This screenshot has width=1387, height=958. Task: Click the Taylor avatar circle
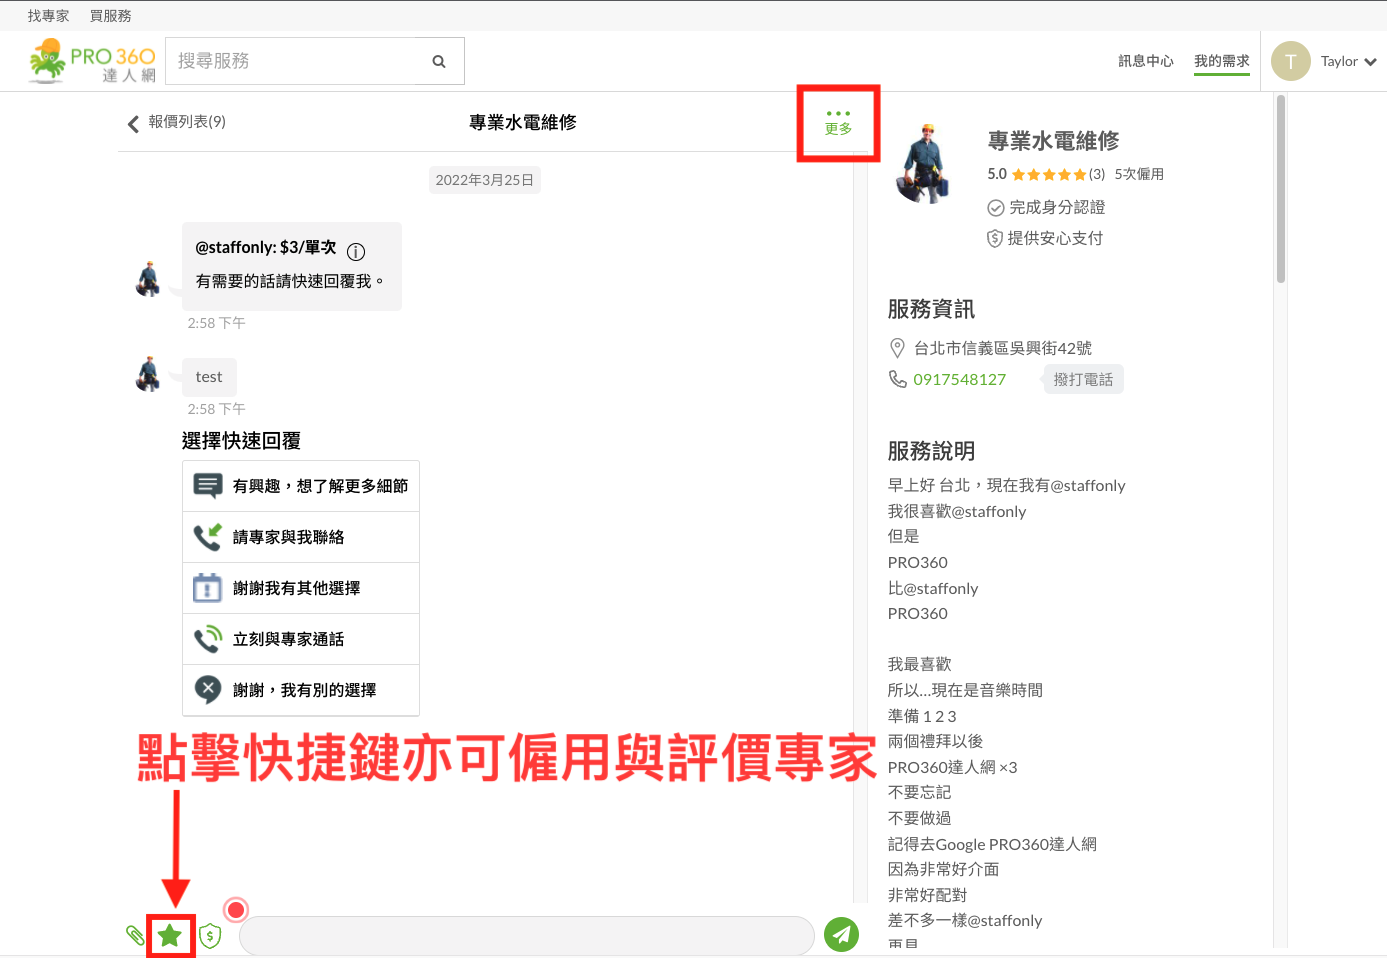1291,61
